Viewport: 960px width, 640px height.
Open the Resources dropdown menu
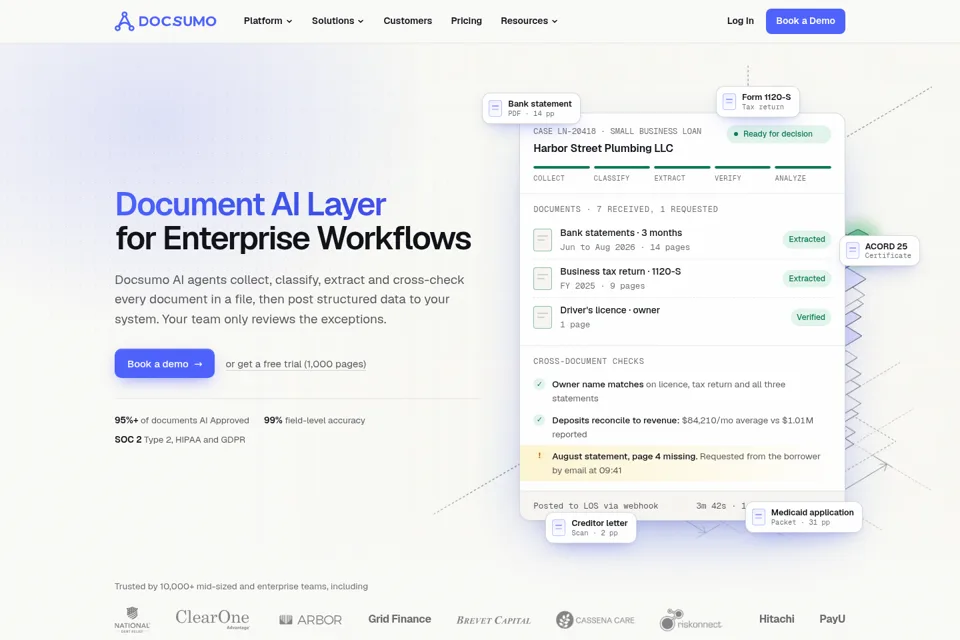529,21
